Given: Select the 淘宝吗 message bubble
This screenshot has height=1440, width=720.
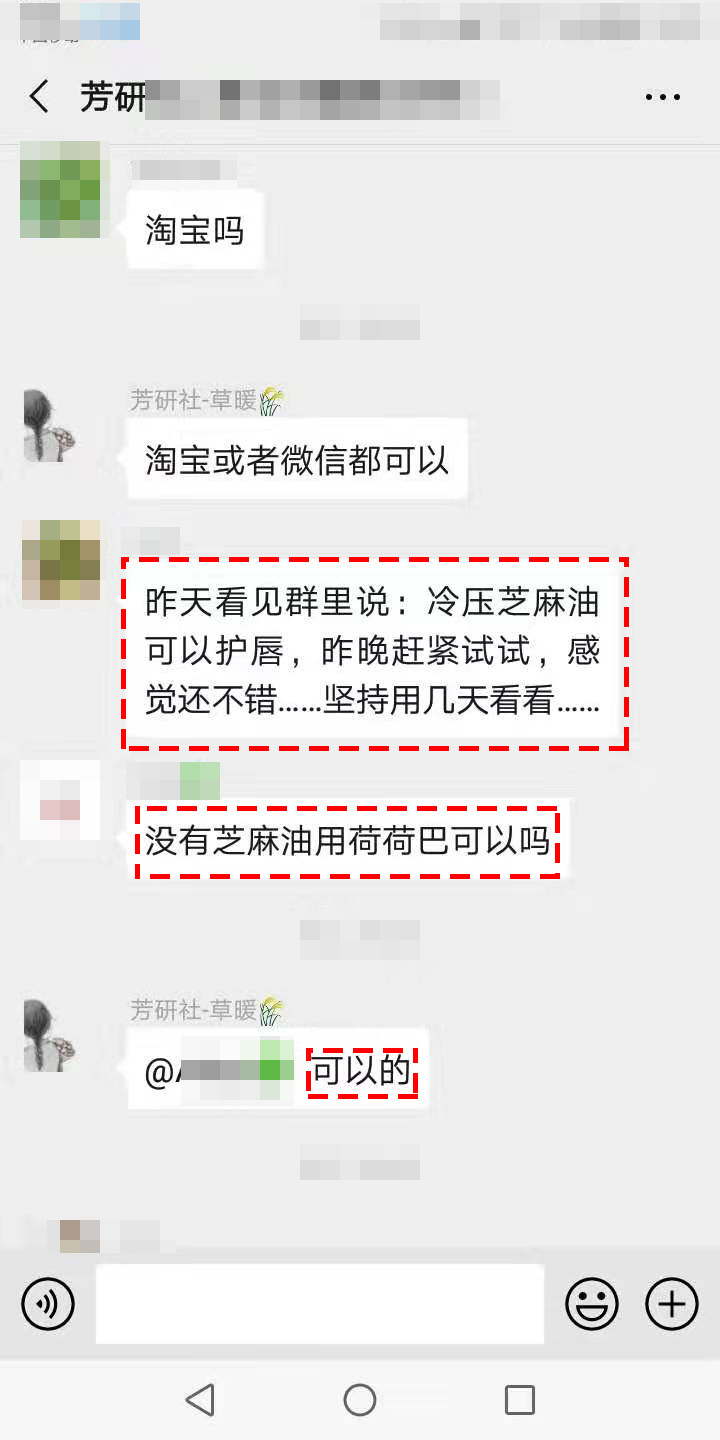Looking at the screenshot, I should pyautogui.click(x=195, y=231).
